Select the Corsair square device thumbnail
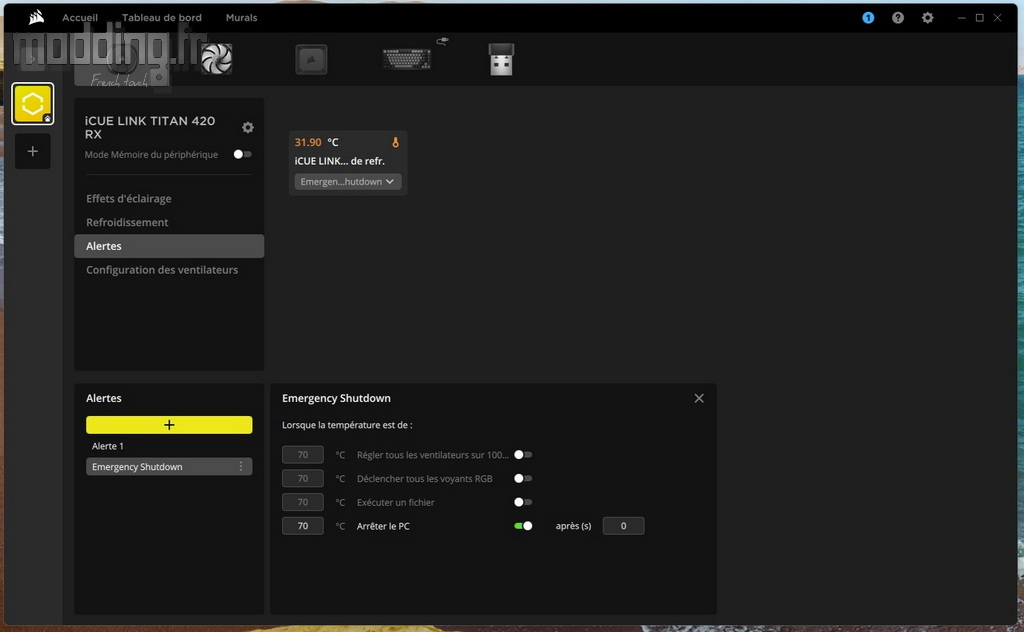The width and height of the screenshot is (1024, 632). pos(312,59)
